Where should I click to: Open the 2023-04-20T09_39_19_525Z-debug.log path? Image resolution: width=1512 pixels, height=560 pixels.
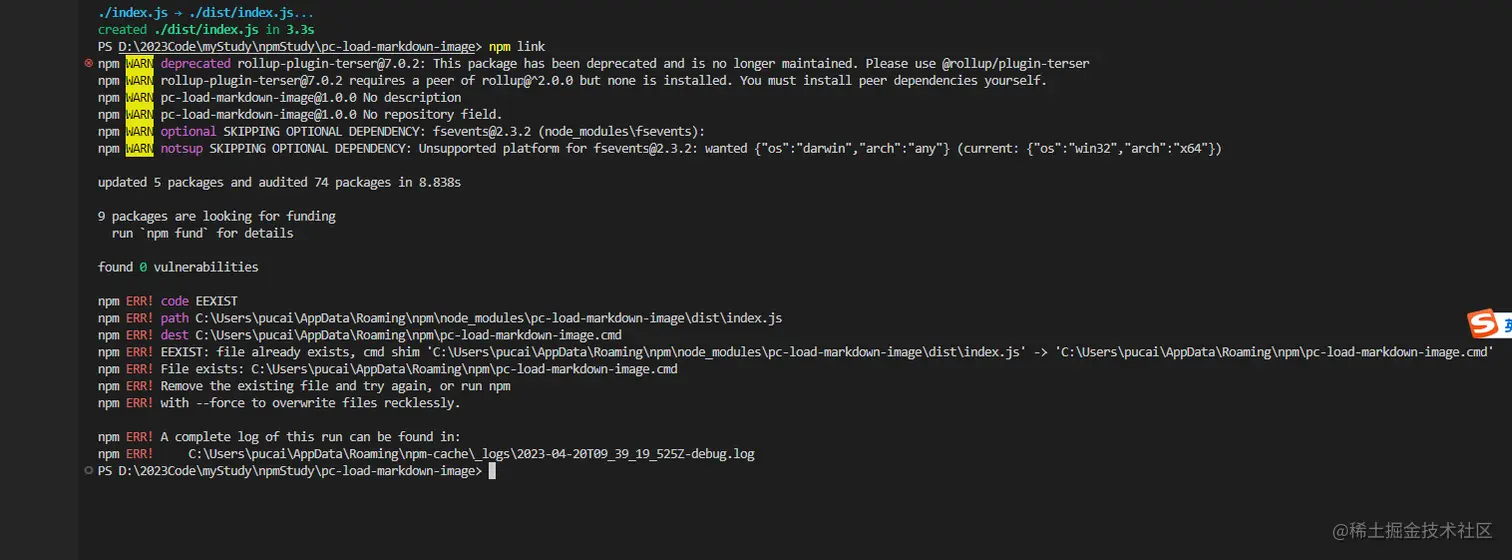click(471, 454)
